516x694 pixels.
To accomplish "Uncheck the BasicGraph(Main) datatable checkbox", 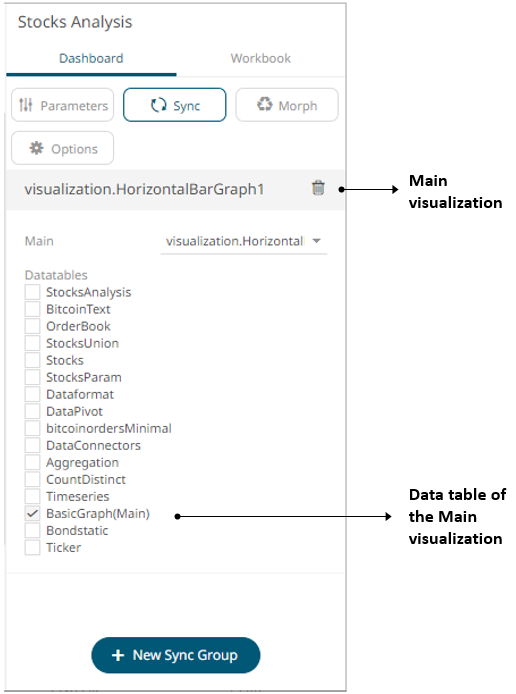I will click(32, 513).
